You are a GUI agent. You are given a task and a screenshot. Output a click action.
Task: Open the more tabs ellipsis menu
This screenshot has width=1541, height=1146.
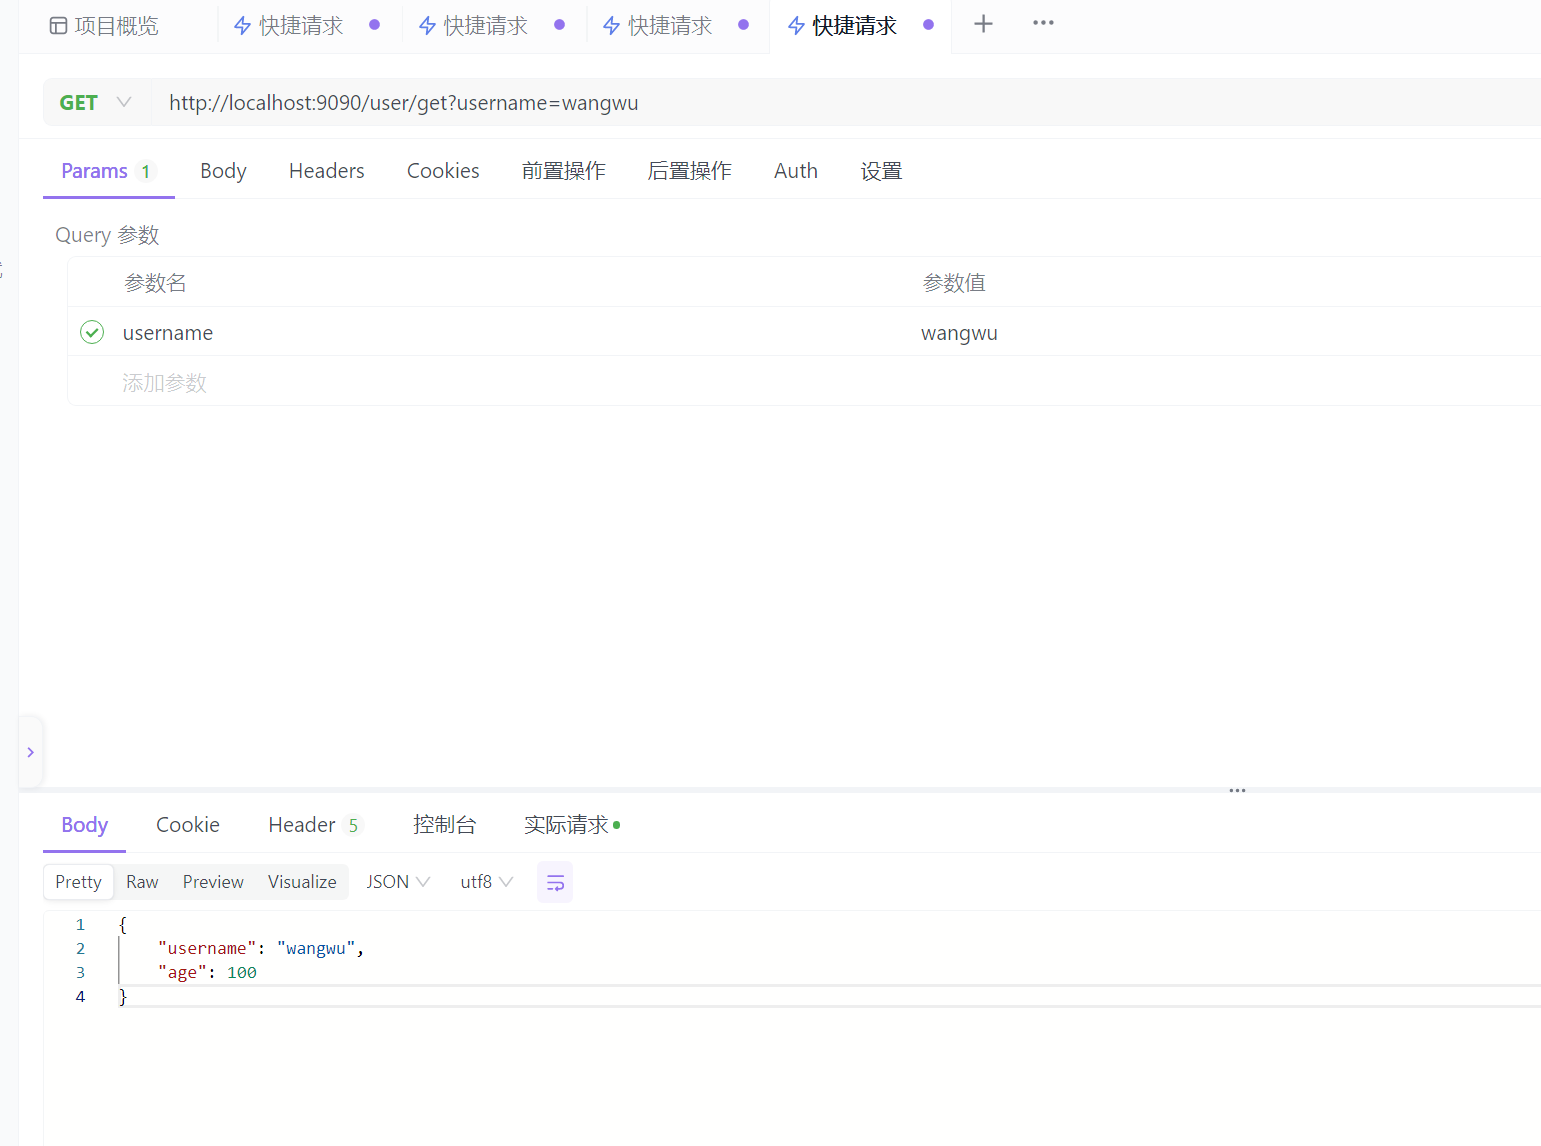(x=1043, y=23)
